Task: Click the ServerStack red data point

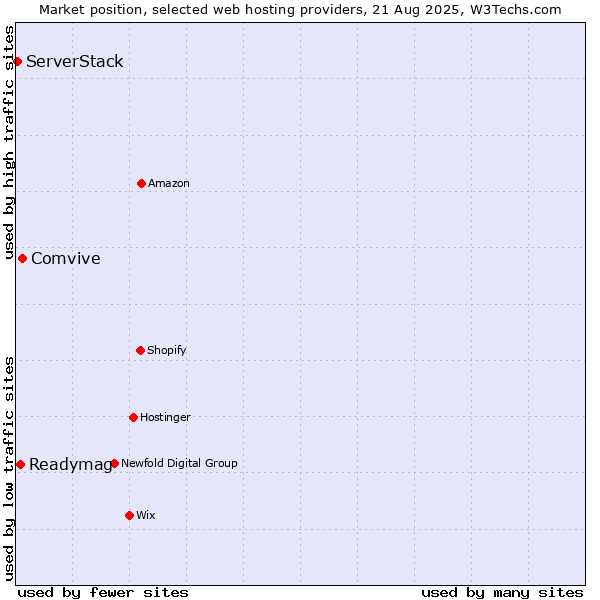Action: 17,61
